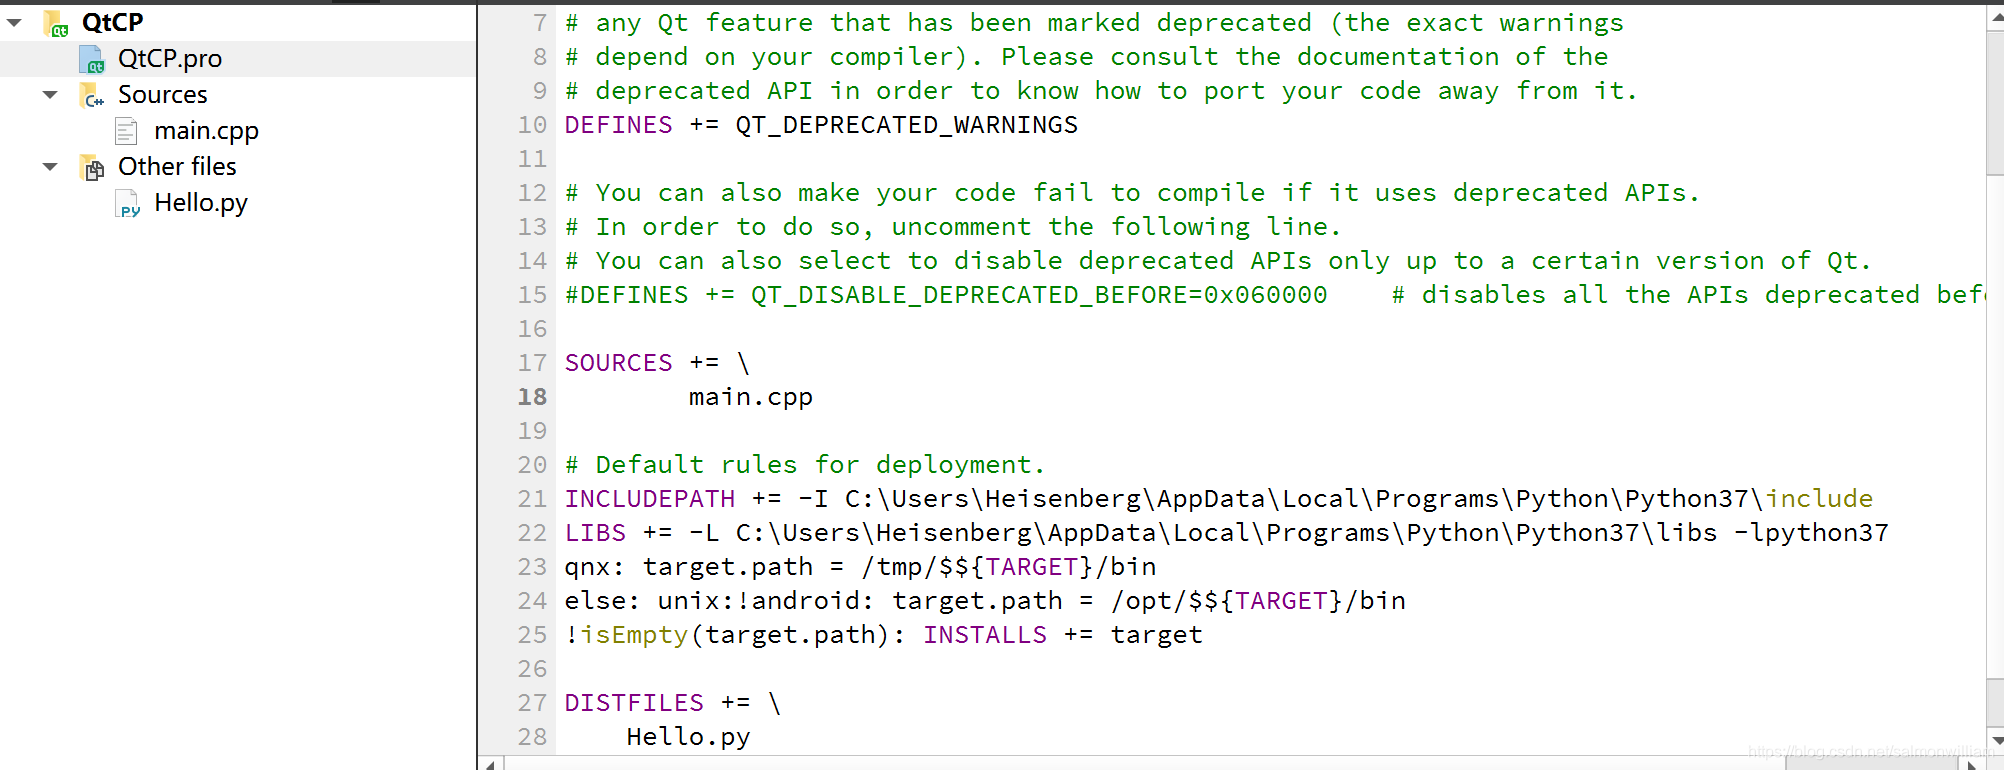Click the Sources C++ folder icon
Image resolution: width=2004 pixels, height=770 pixels.
click(x=92, y=95)
